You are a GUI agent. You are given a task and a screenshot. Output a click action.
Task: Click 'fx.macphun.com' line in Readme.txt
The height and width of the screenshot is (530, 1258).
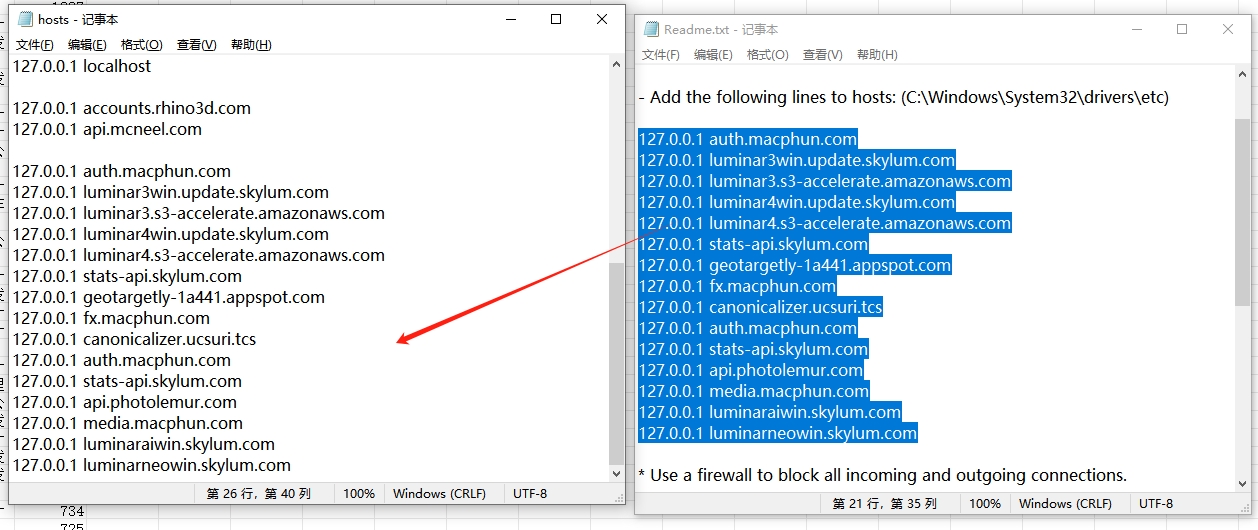pos(737,286)
